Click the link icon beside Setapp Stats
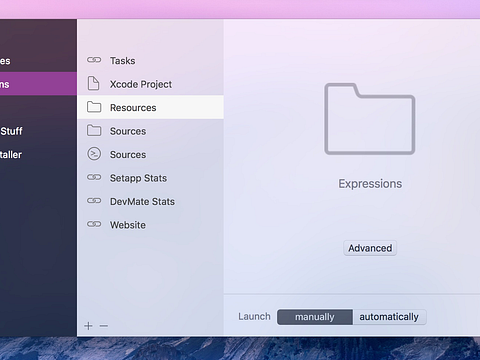480x360 pixels. 94,177
